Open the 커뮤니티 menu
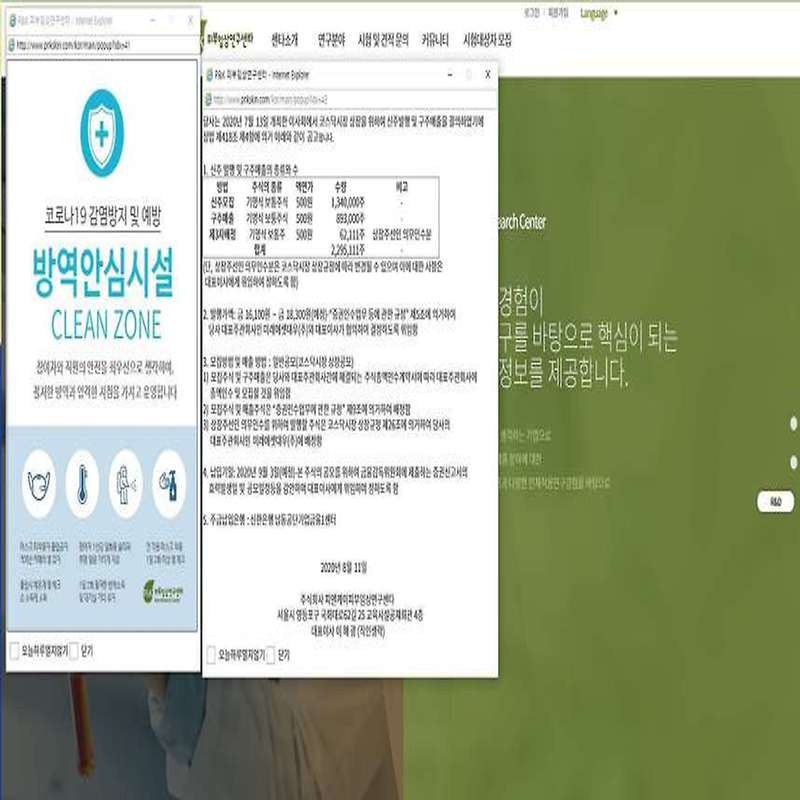The width and height of the screenshot is (800, 800). click(x=435, y=40)
